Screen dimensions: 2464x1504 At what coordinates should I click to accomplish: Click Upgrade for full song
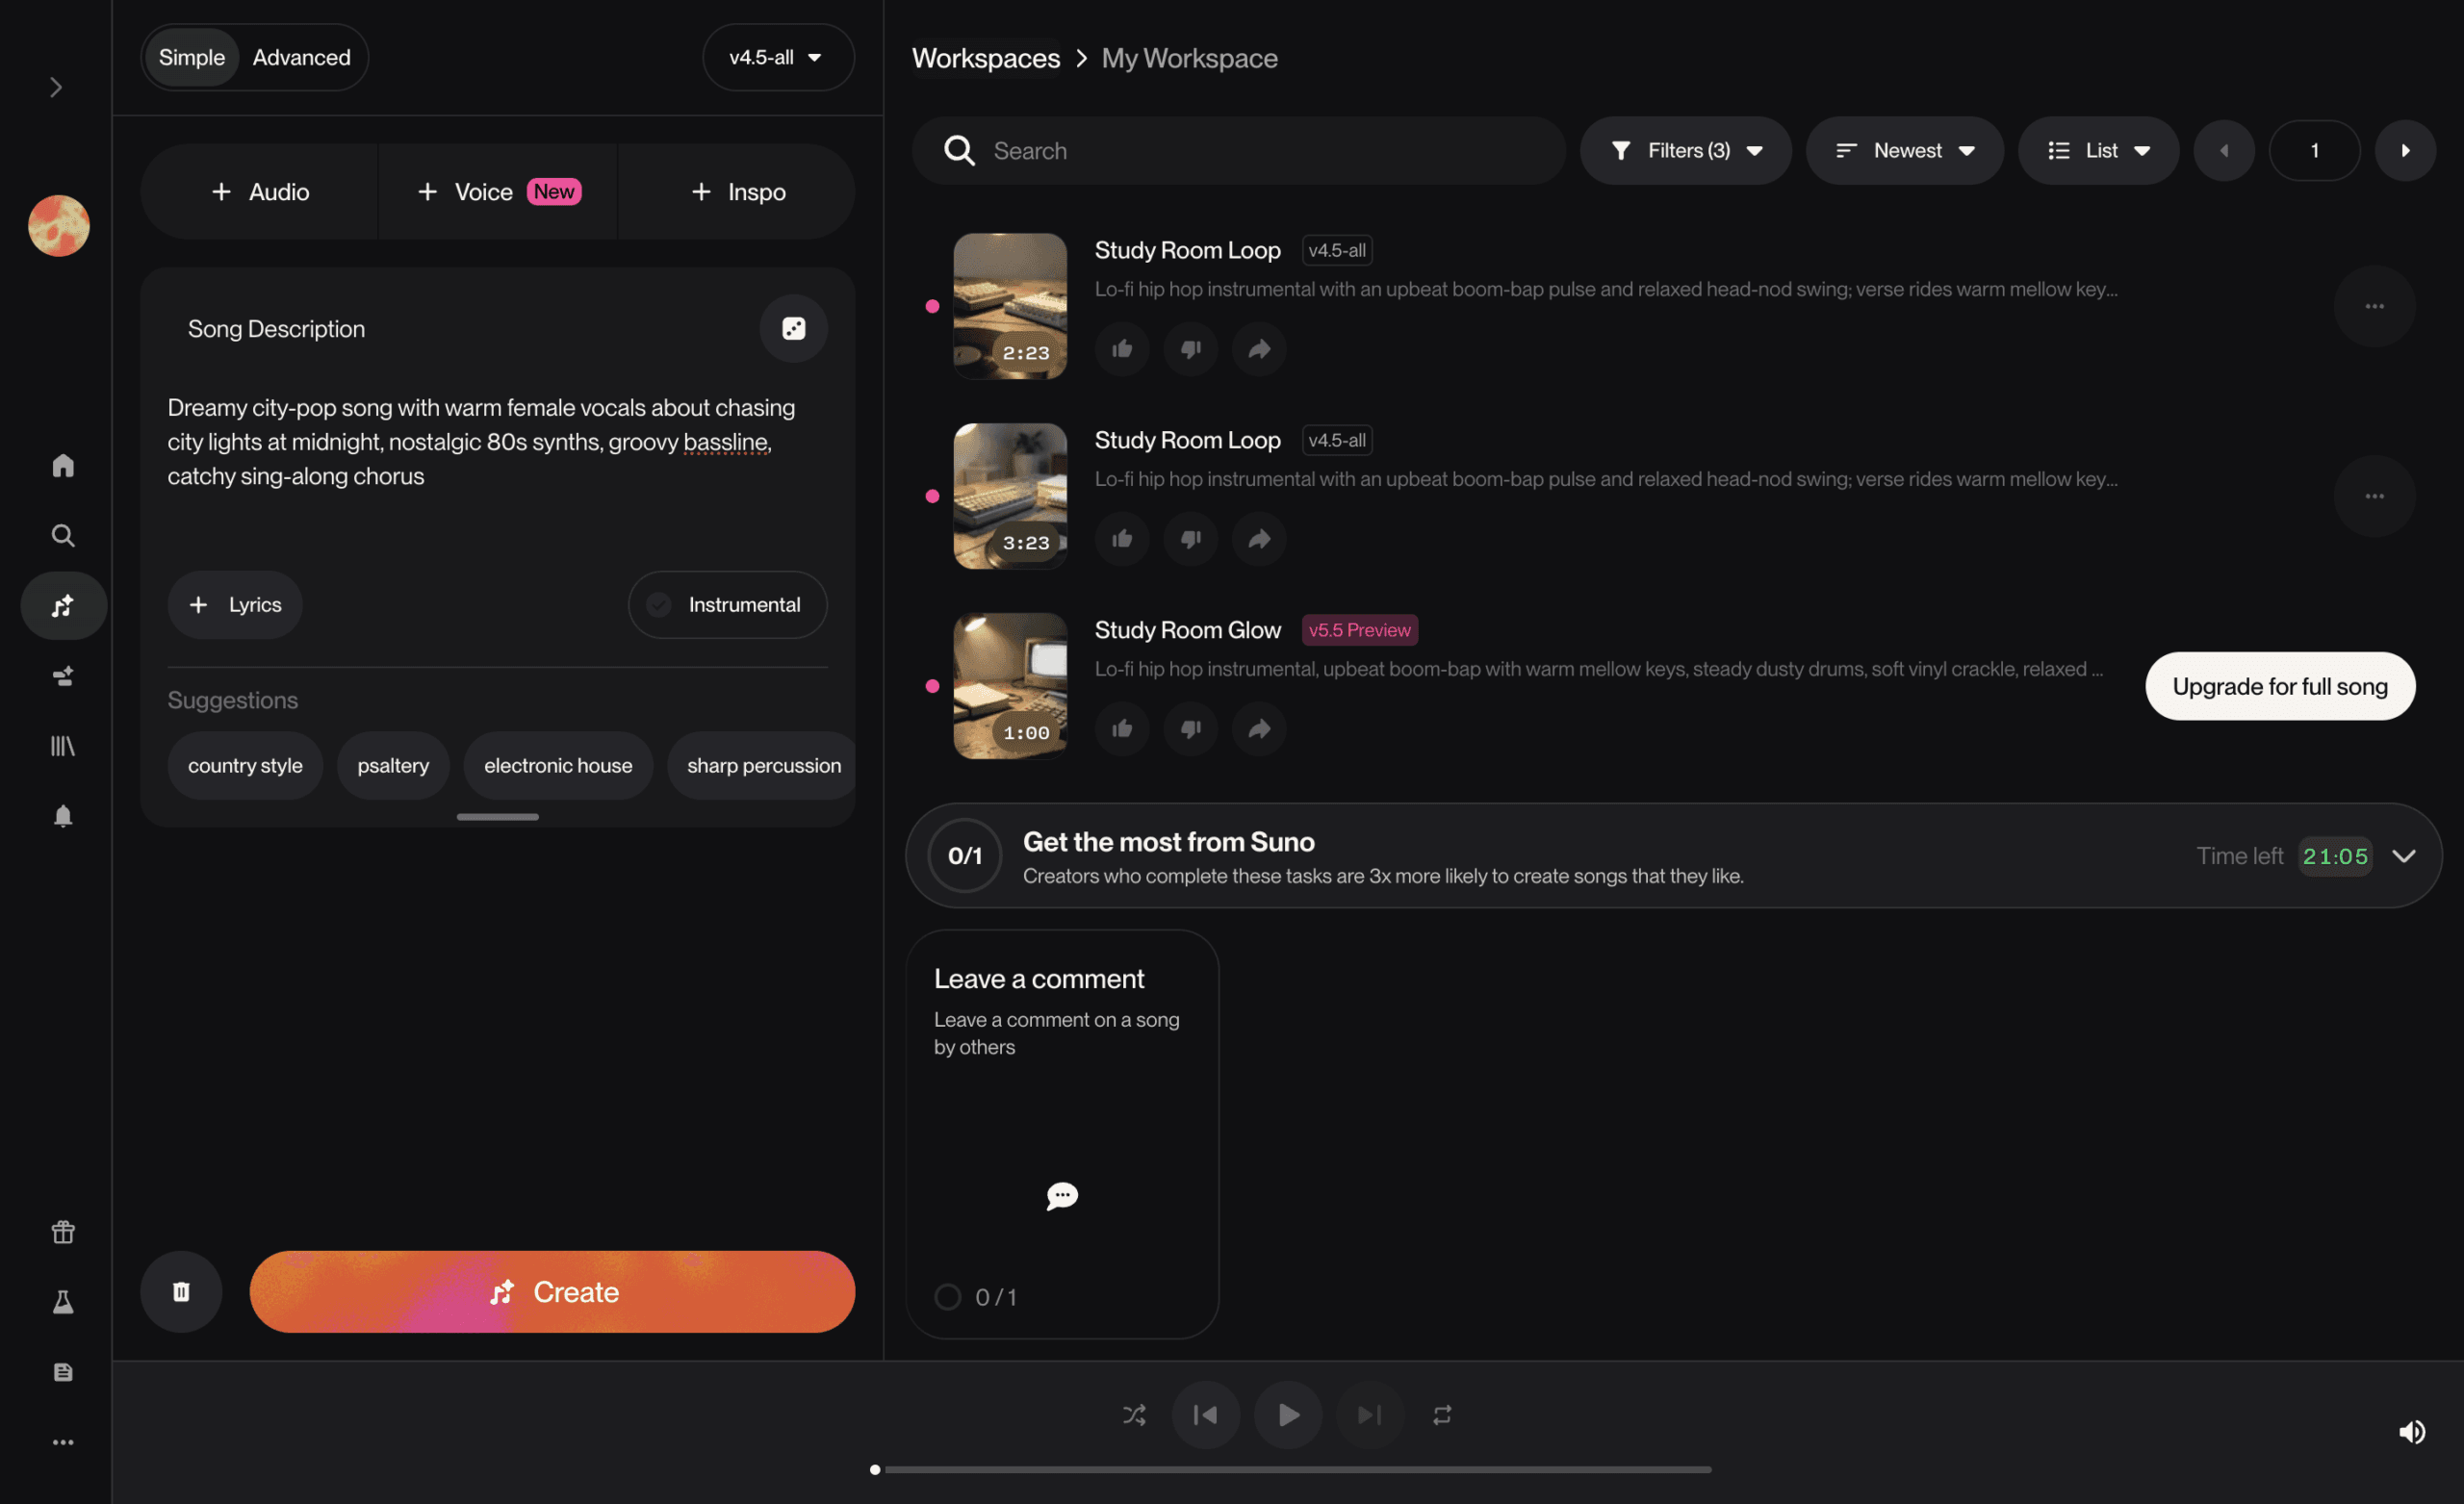(x=2279, y=686)
